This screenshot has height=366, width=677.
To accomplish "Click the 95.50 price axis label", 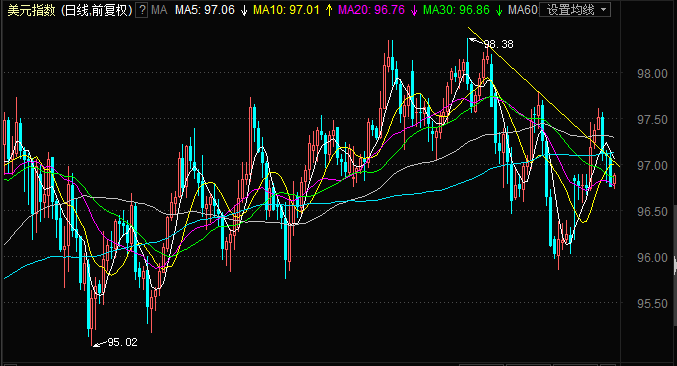I will click(652, 303).
